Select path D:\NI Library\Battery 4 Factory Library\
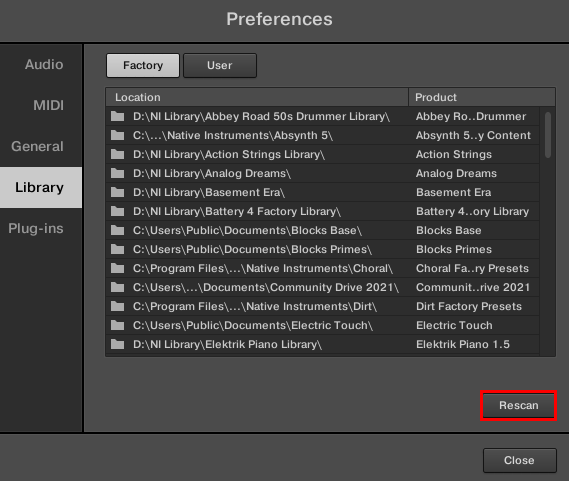The width and height of the screenshot is (569, 481). [237, 211]
